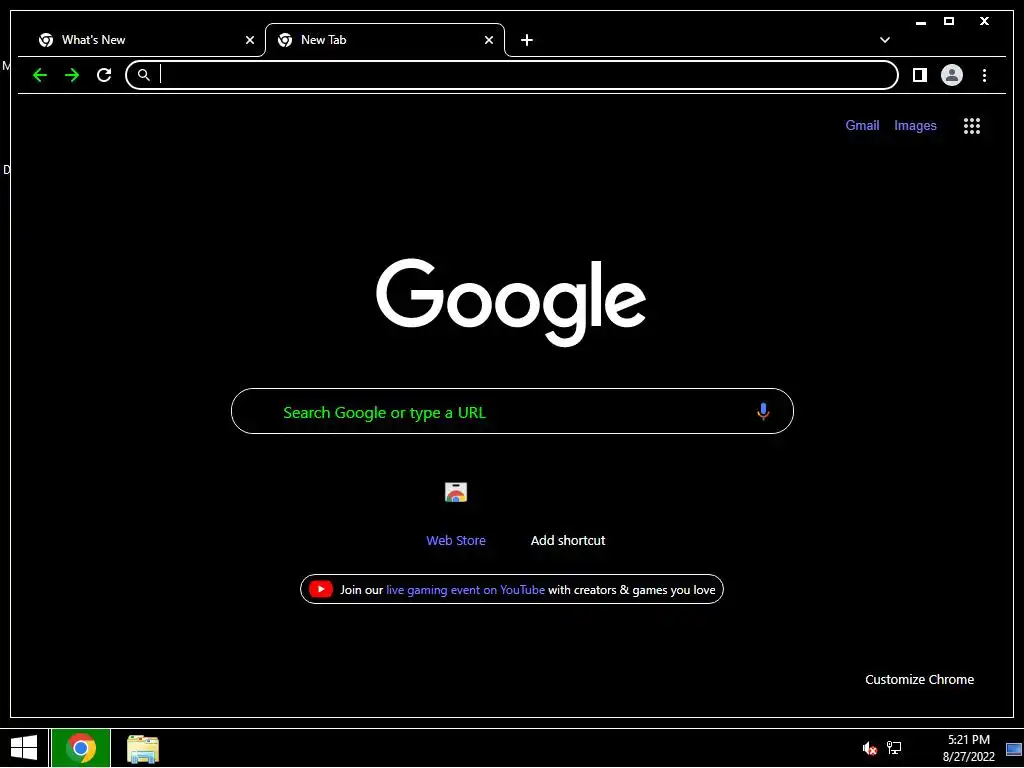Go back using the green back arrow
Viewport: 1024px width, 768px height.
[40, 75]
